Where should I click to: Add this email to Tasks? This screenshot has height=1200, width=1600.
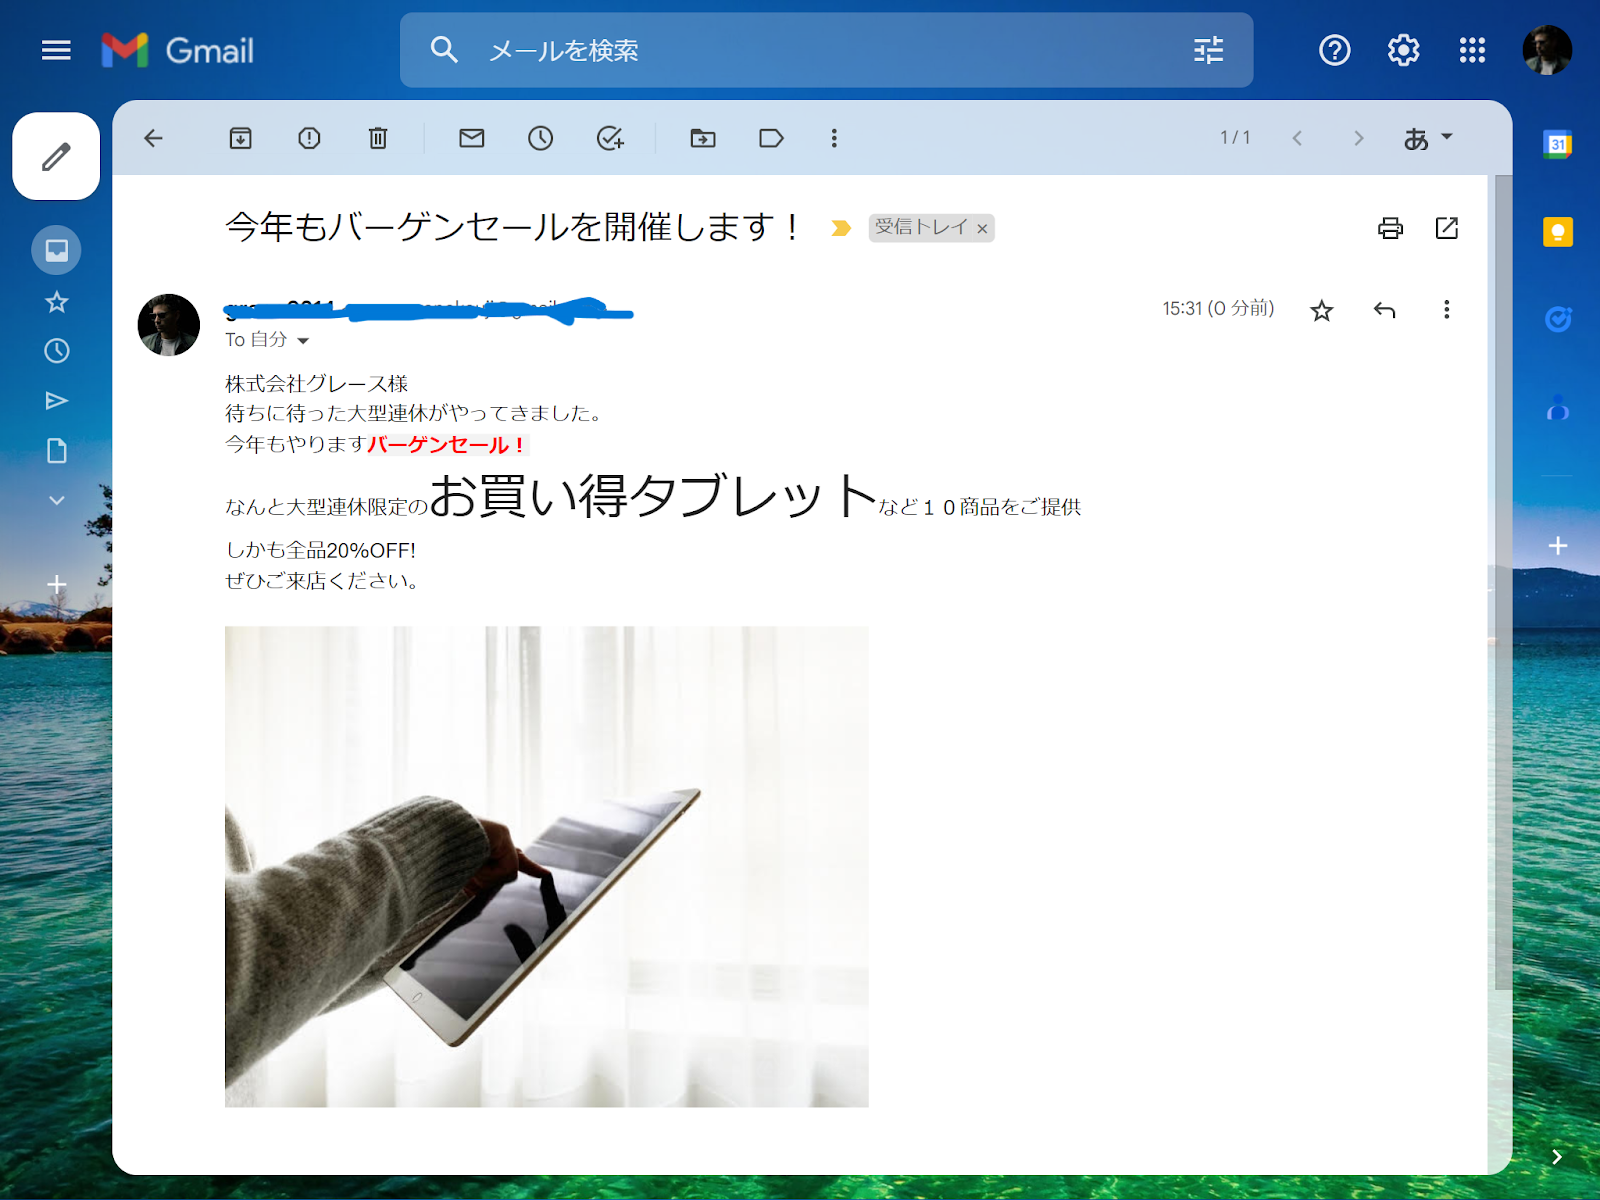point(610,139)
